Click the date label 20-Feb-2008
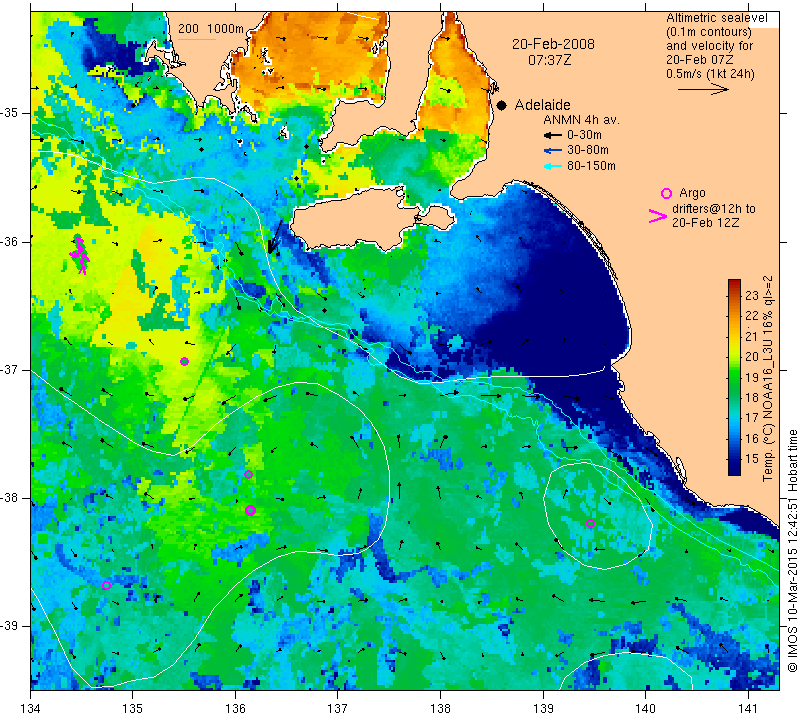Screen dimensions: 800x720 coord(553,44)
